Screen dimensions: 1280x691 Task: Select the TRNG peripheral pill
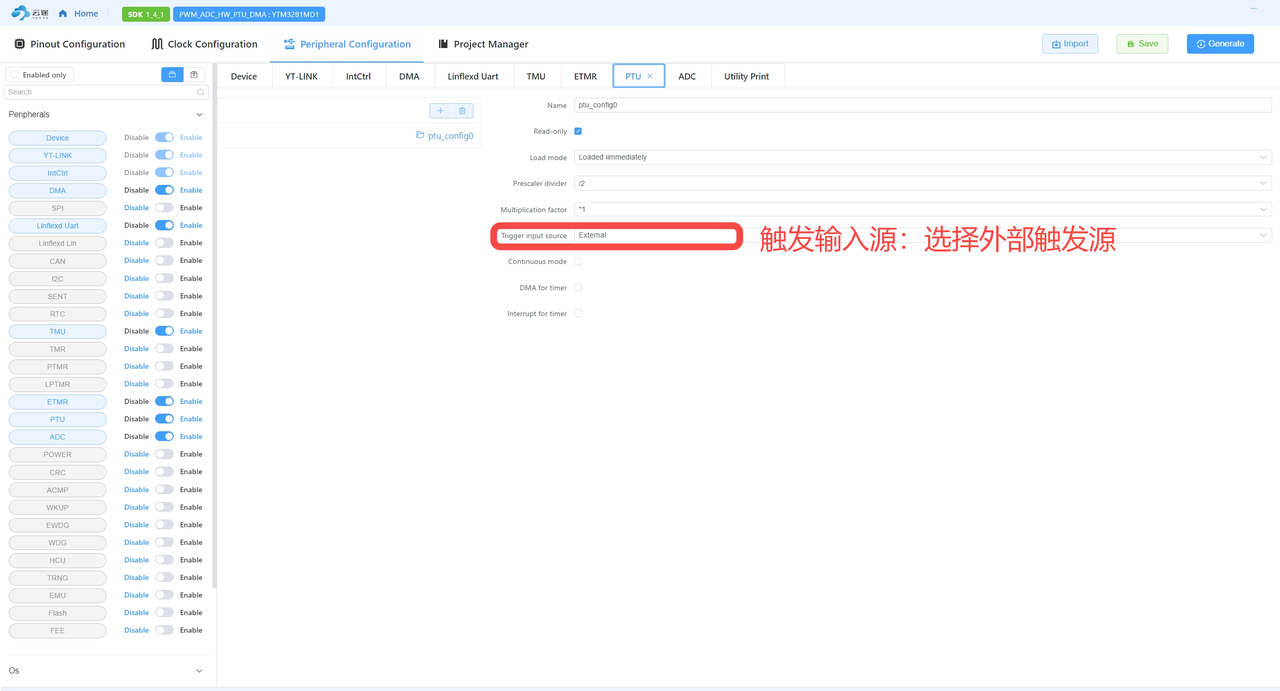point(57,578)
